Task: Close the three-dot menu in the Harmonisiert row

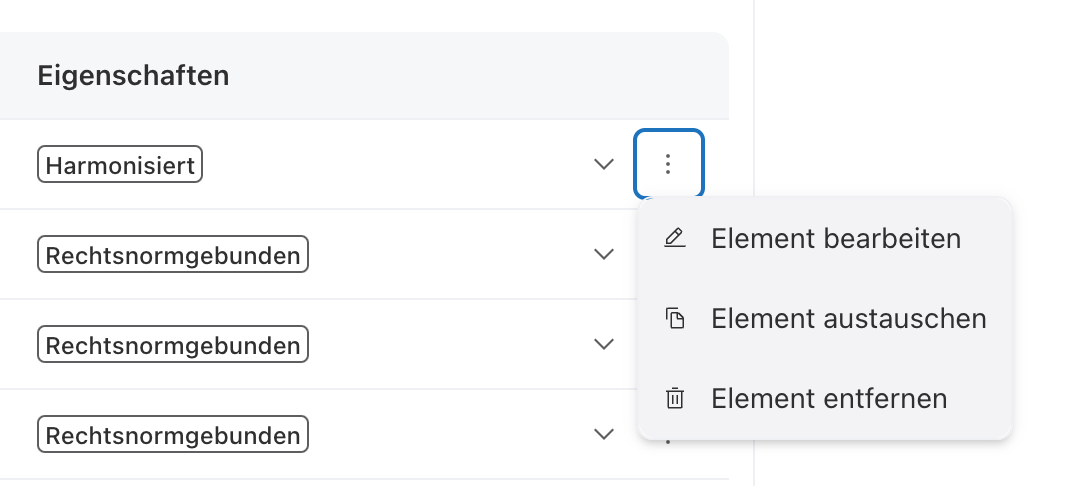Action: pyautogui.click(x=669, y=164)
